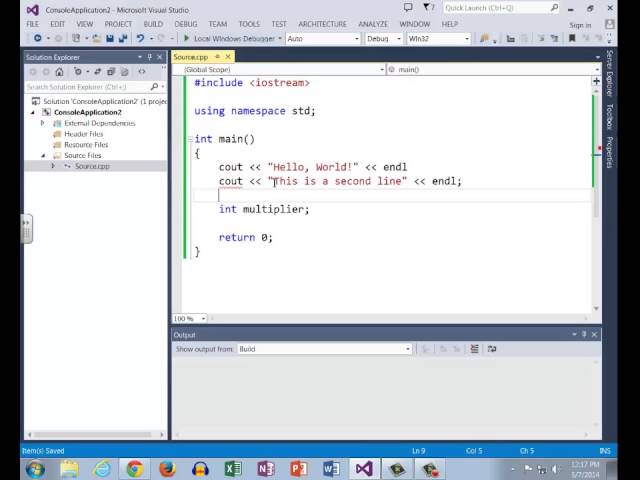Viewport: 640px width, 480px height.
Task: Open the Toolbox side tab
Action: click(609, 117)
